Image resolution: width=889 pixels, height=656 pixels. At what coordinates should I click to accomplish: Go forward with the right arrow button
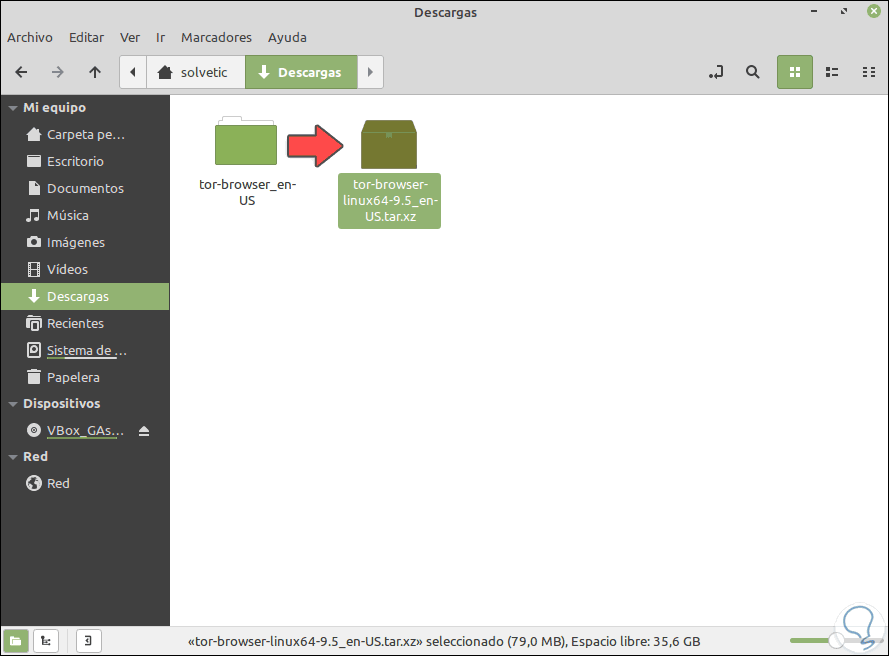point(58,72)
